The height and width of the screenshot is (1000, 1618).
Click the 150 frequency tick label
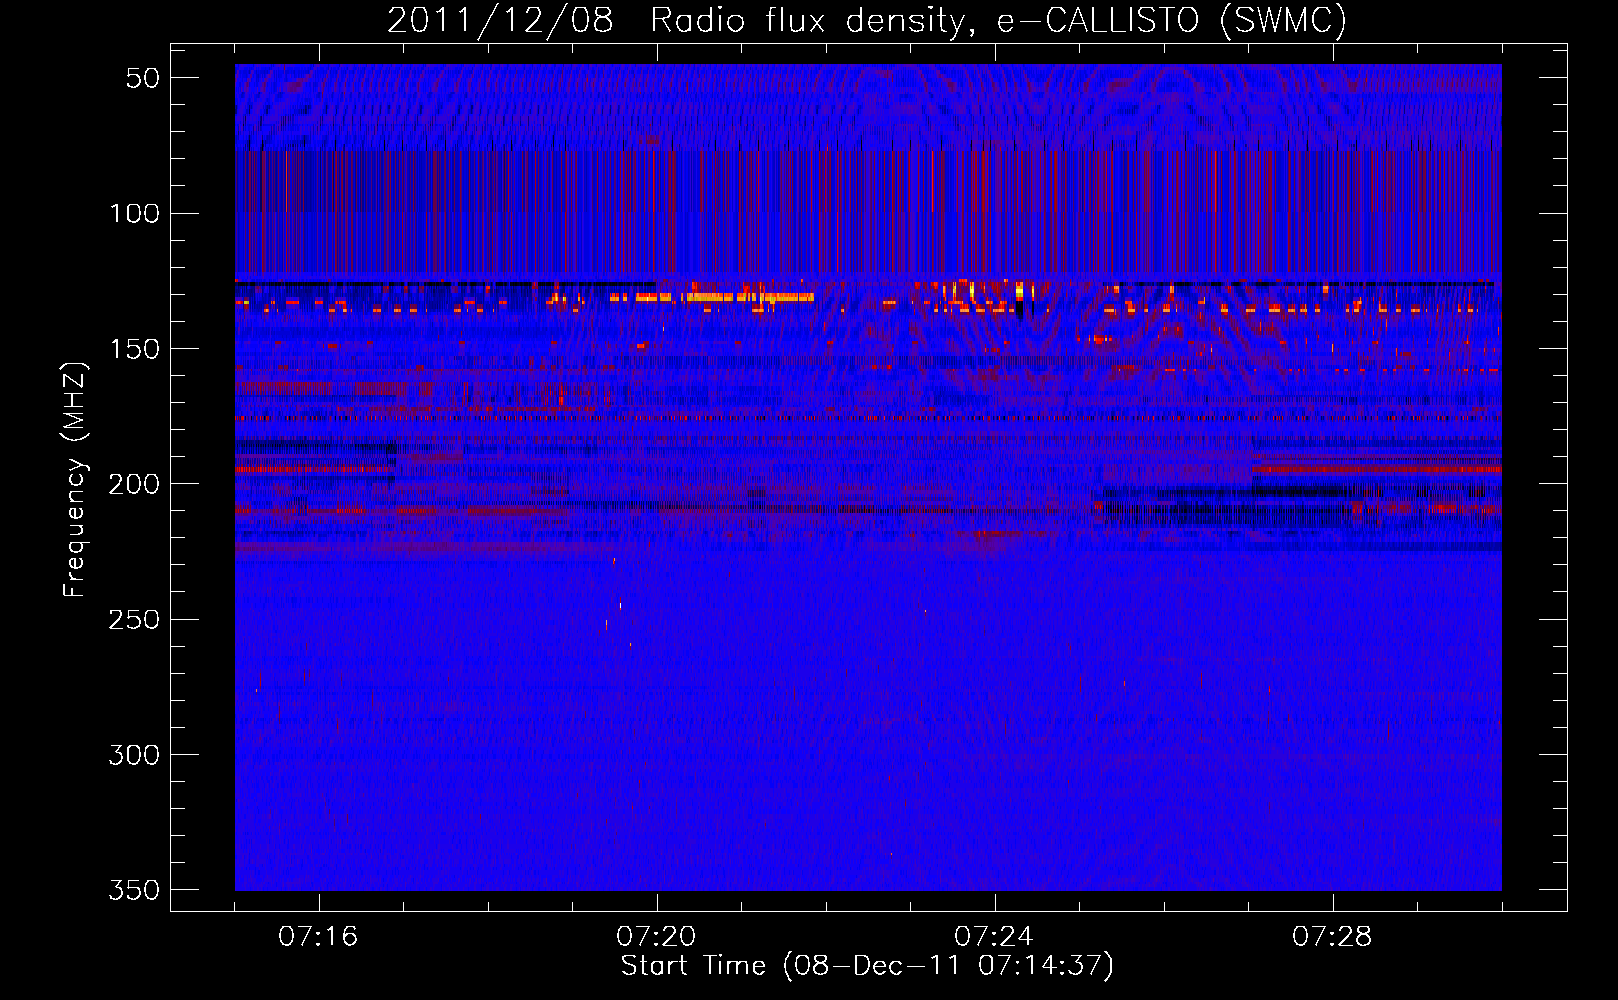pos(134,348)
